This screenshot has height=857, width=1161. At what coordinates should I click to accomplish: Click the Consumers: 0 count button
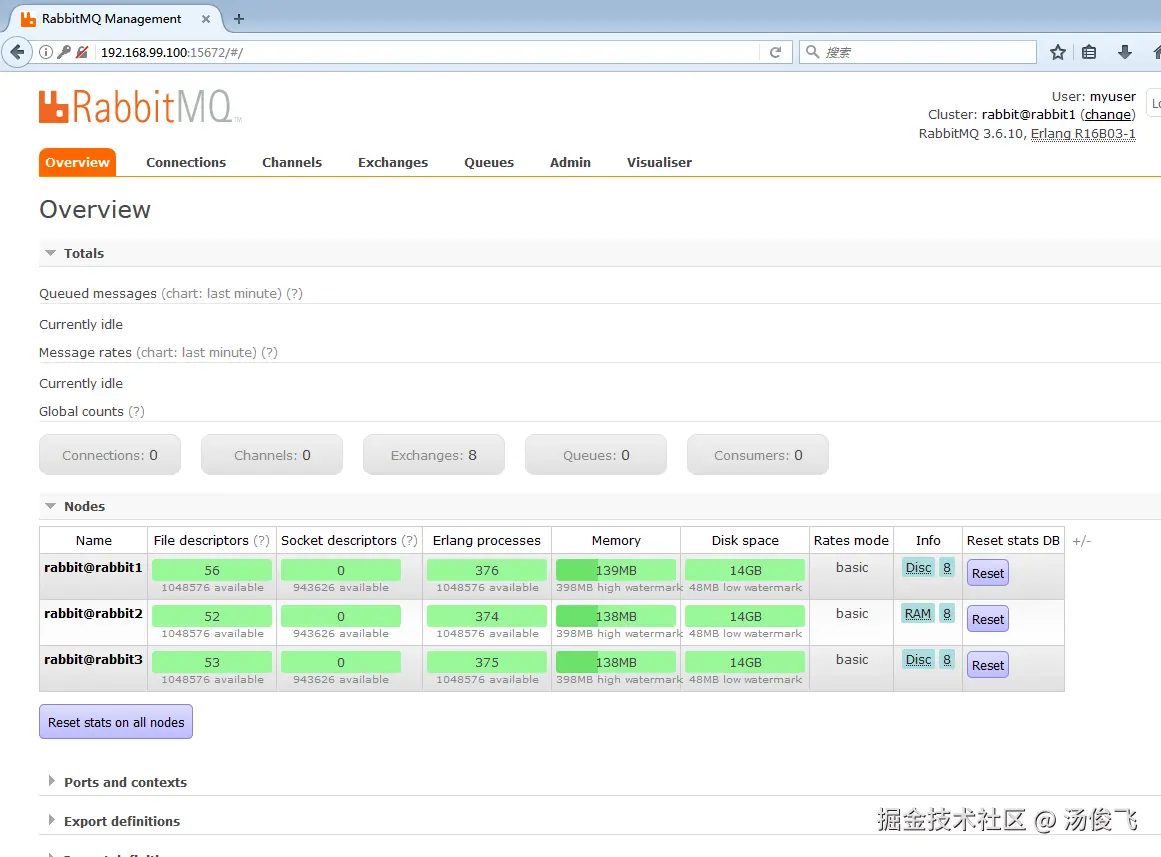click(x=757, y=455)
